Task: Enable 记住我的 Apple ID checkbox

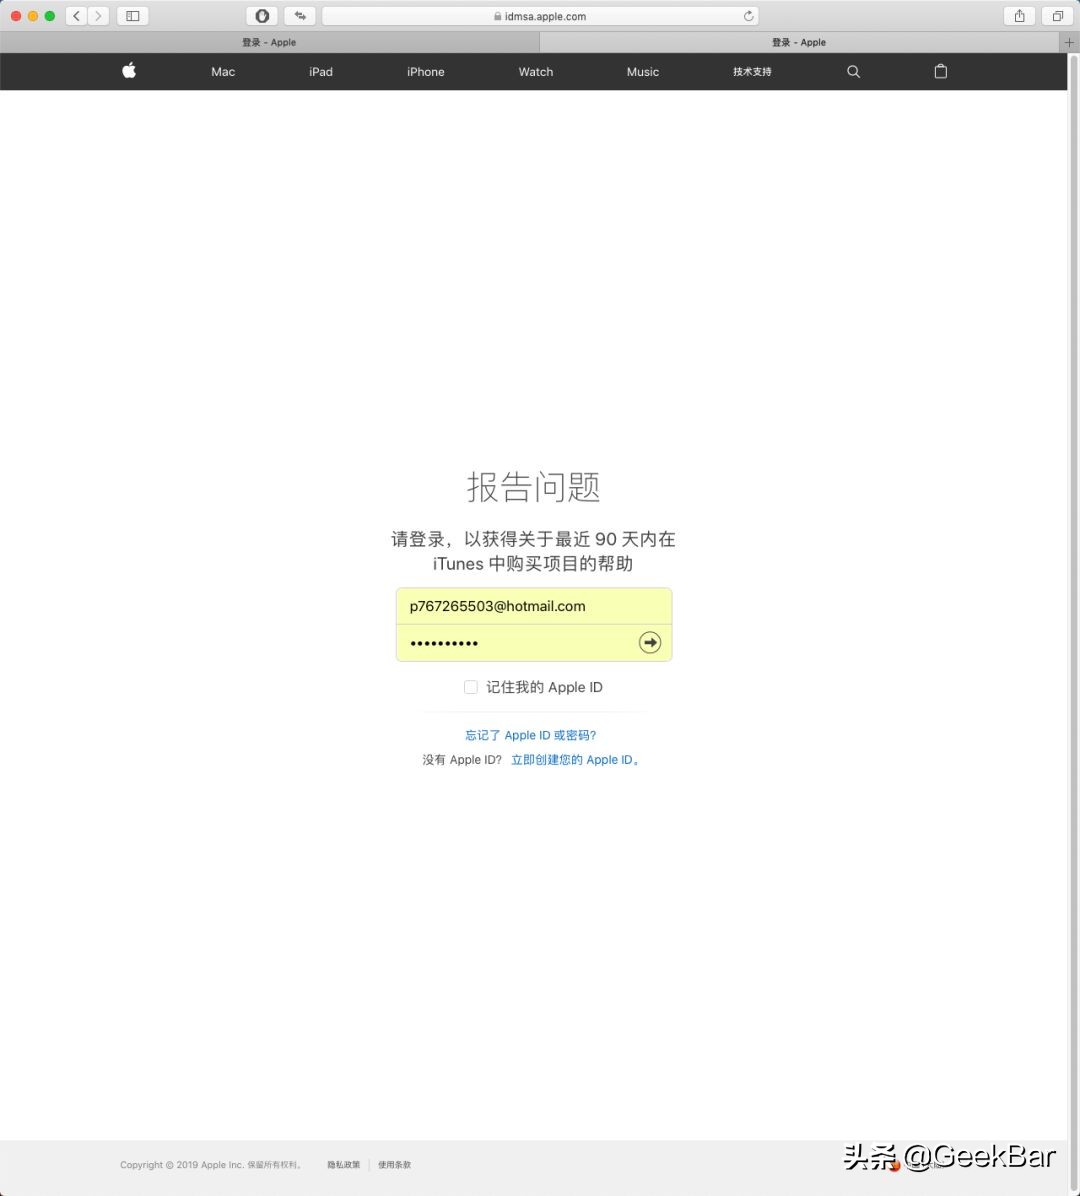Action: tap(470, 687)
